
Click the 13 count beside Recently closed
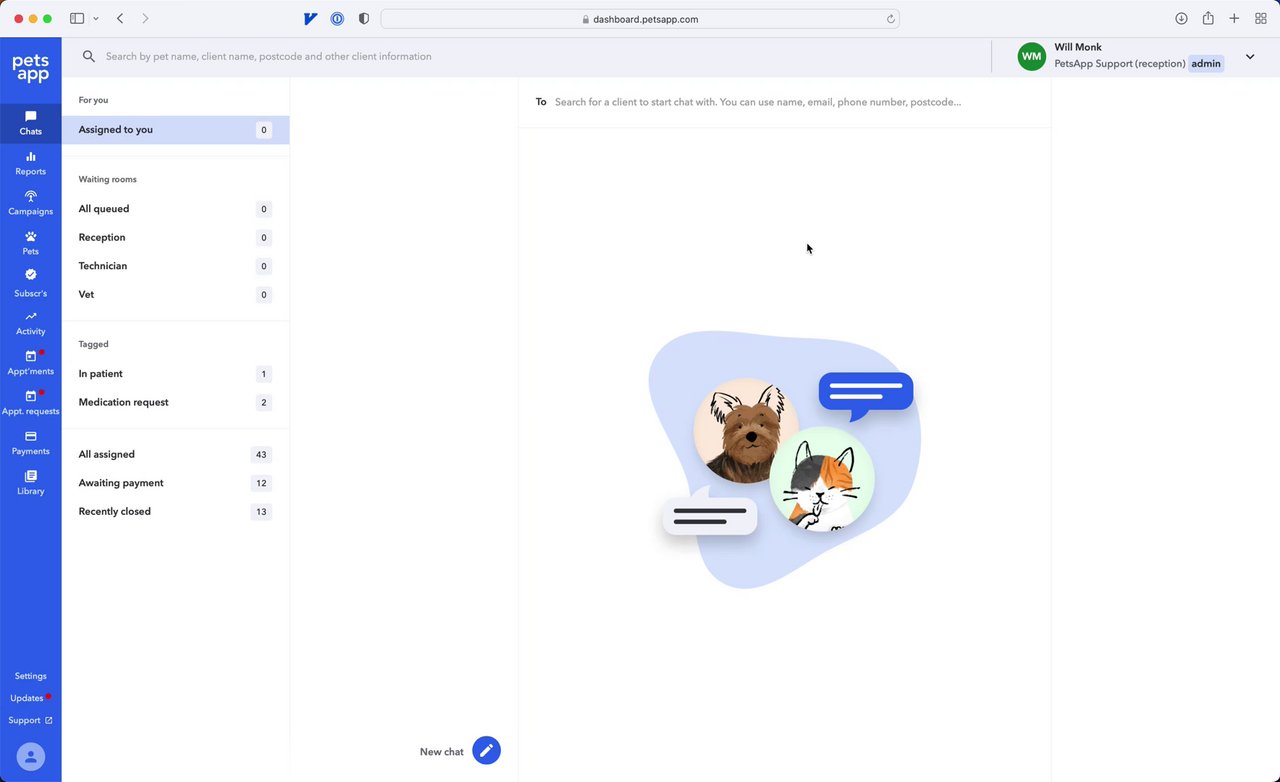click(261, 511)
